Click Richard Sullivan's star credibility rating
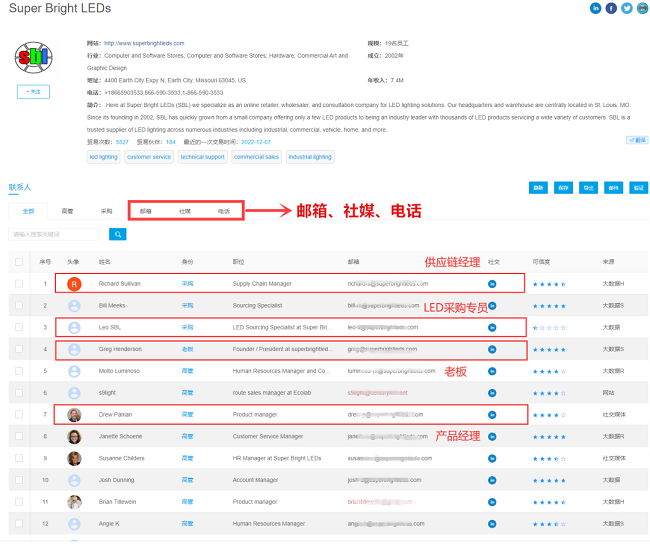Image resolution: width=650 pixels, height=547 pixels. [x=549, y=284]
